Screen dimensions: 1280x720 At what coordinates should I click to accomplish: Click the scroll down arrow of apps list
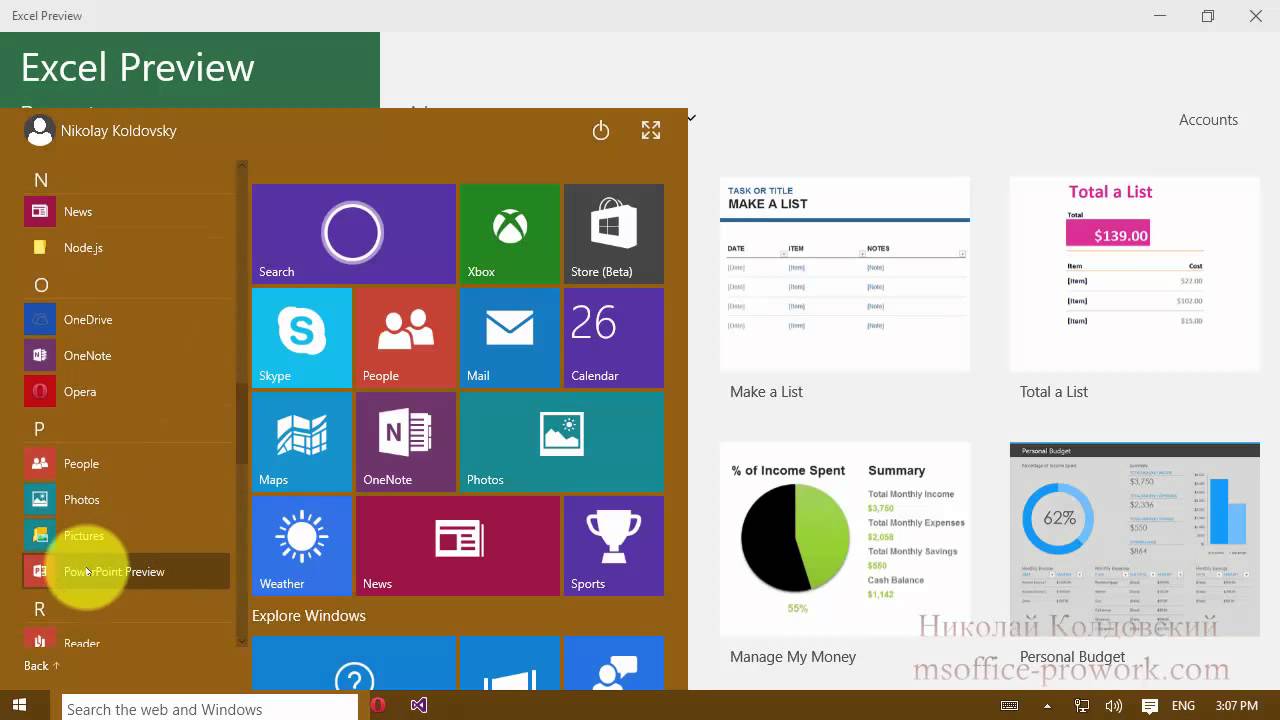(241, 641)
